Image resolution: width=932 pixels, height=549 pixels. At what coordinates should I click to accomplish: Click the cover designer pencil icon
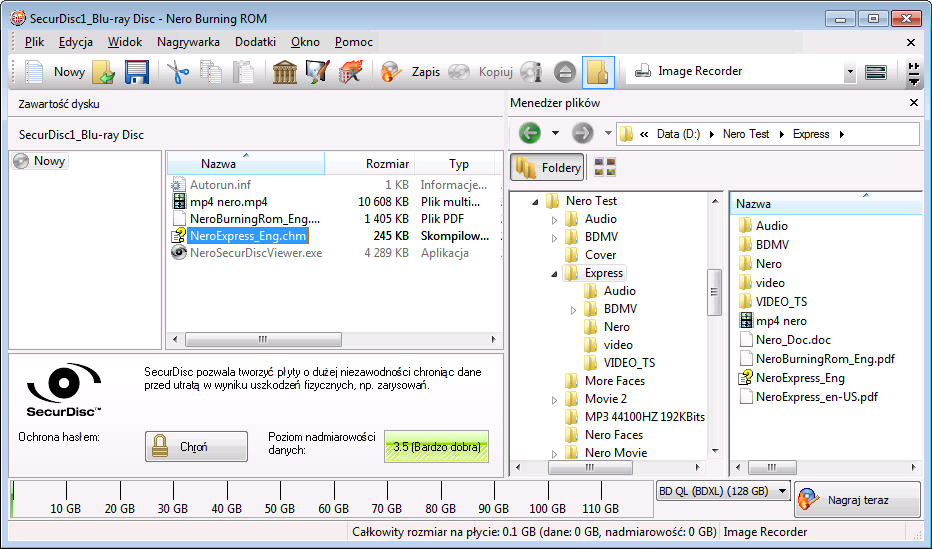tap(317, 72)
